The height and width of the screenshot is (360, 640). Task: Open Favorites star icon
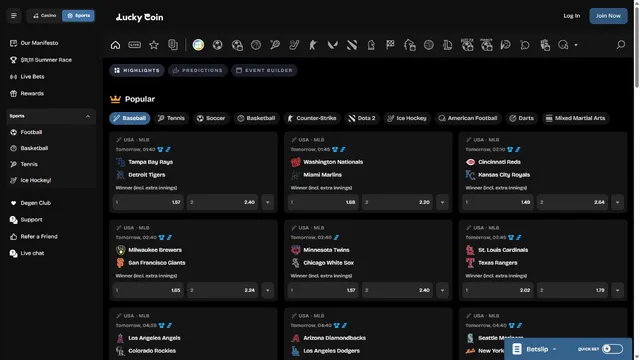click(154, 45)
